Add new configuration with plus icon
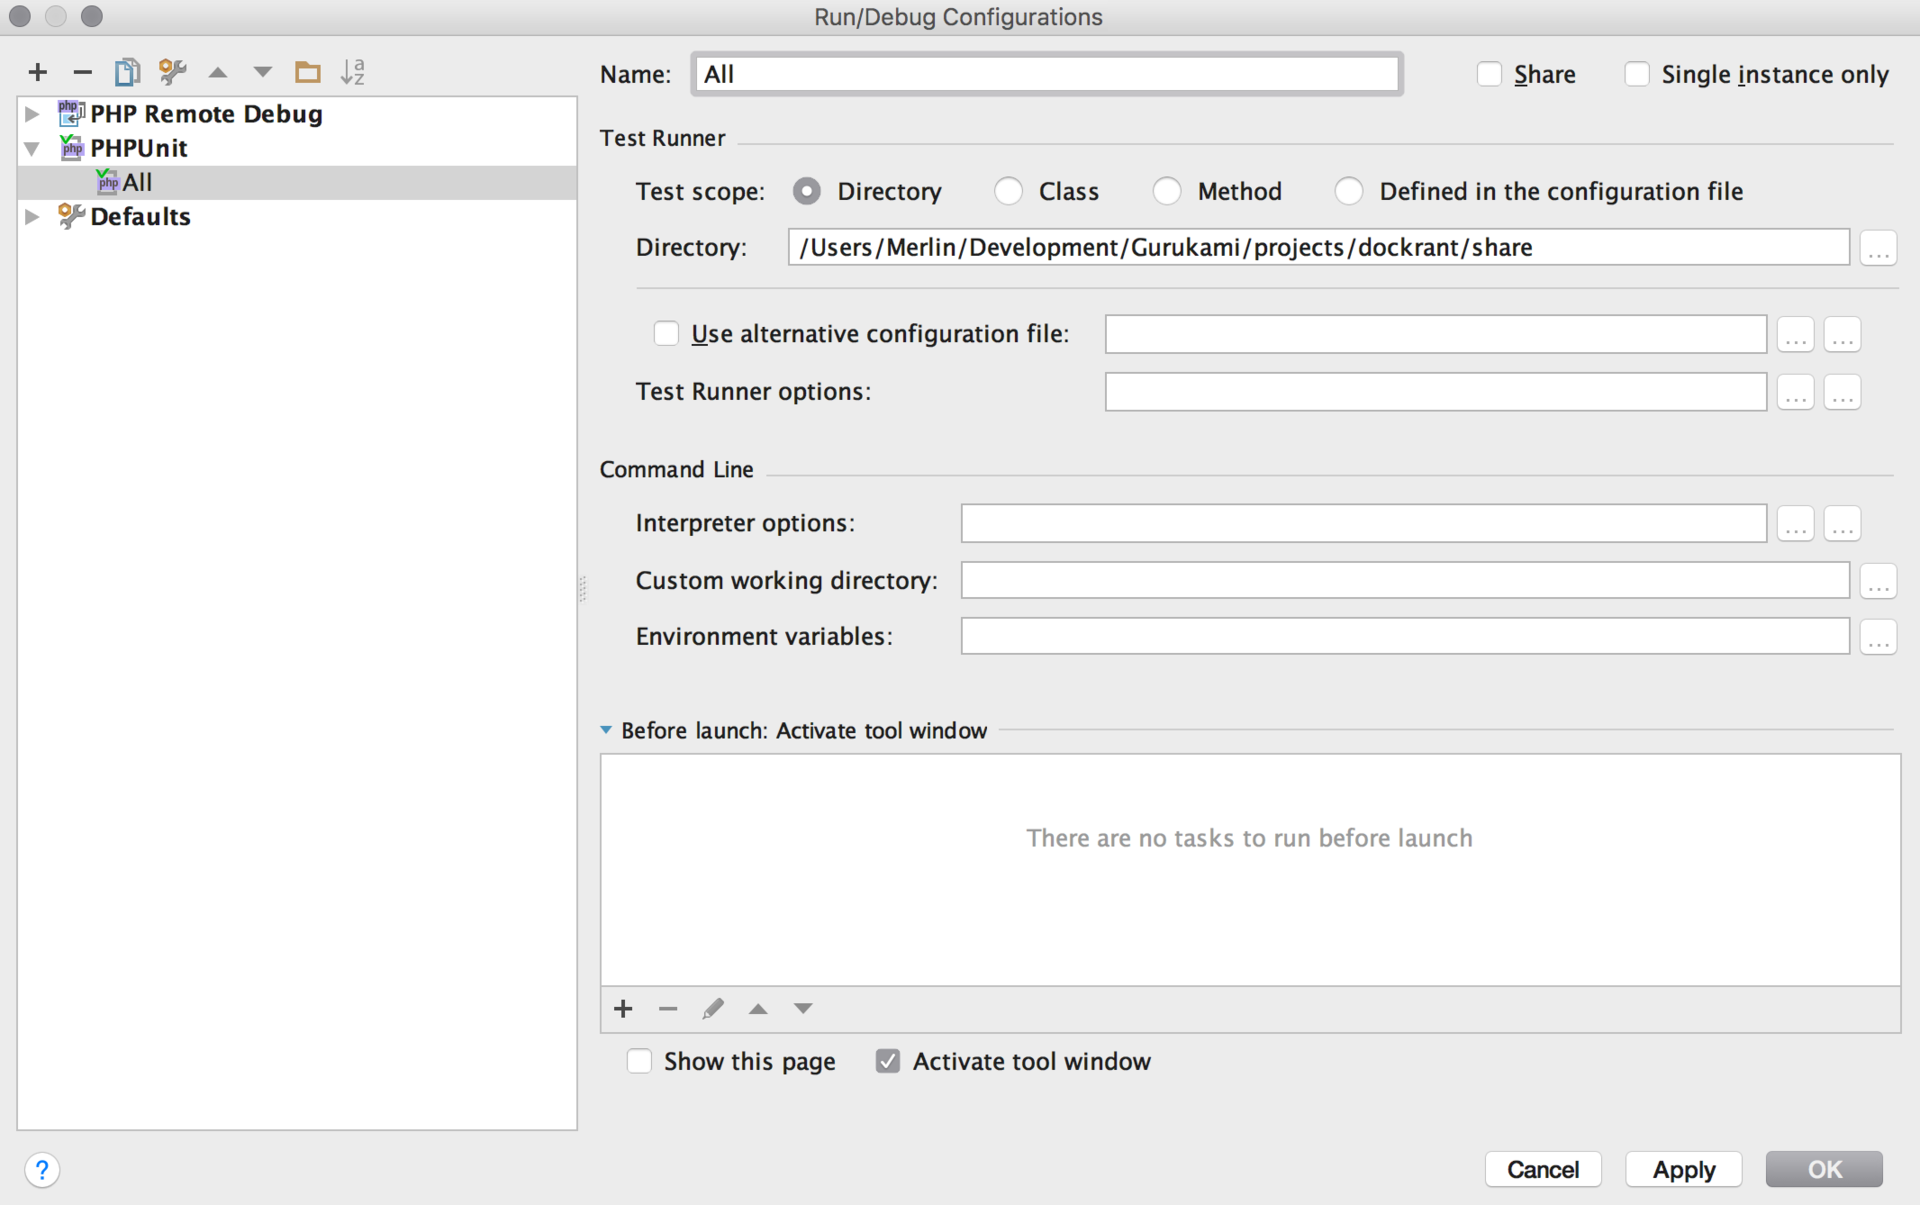Viewport: 1920px width, 1205px height. [x=38, y=72]
